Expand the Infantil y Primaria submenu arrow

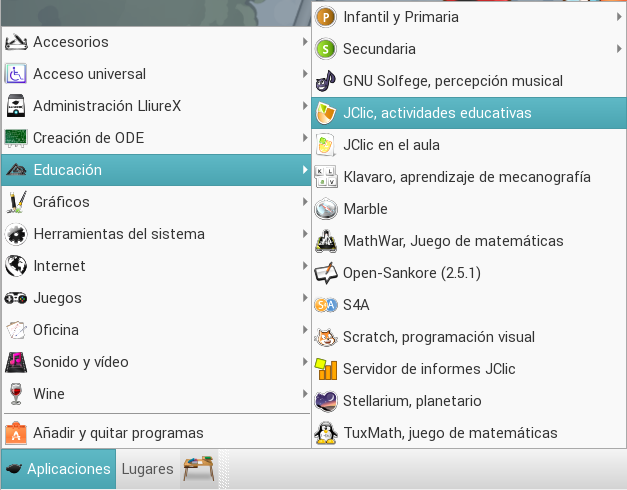[619, 17]
